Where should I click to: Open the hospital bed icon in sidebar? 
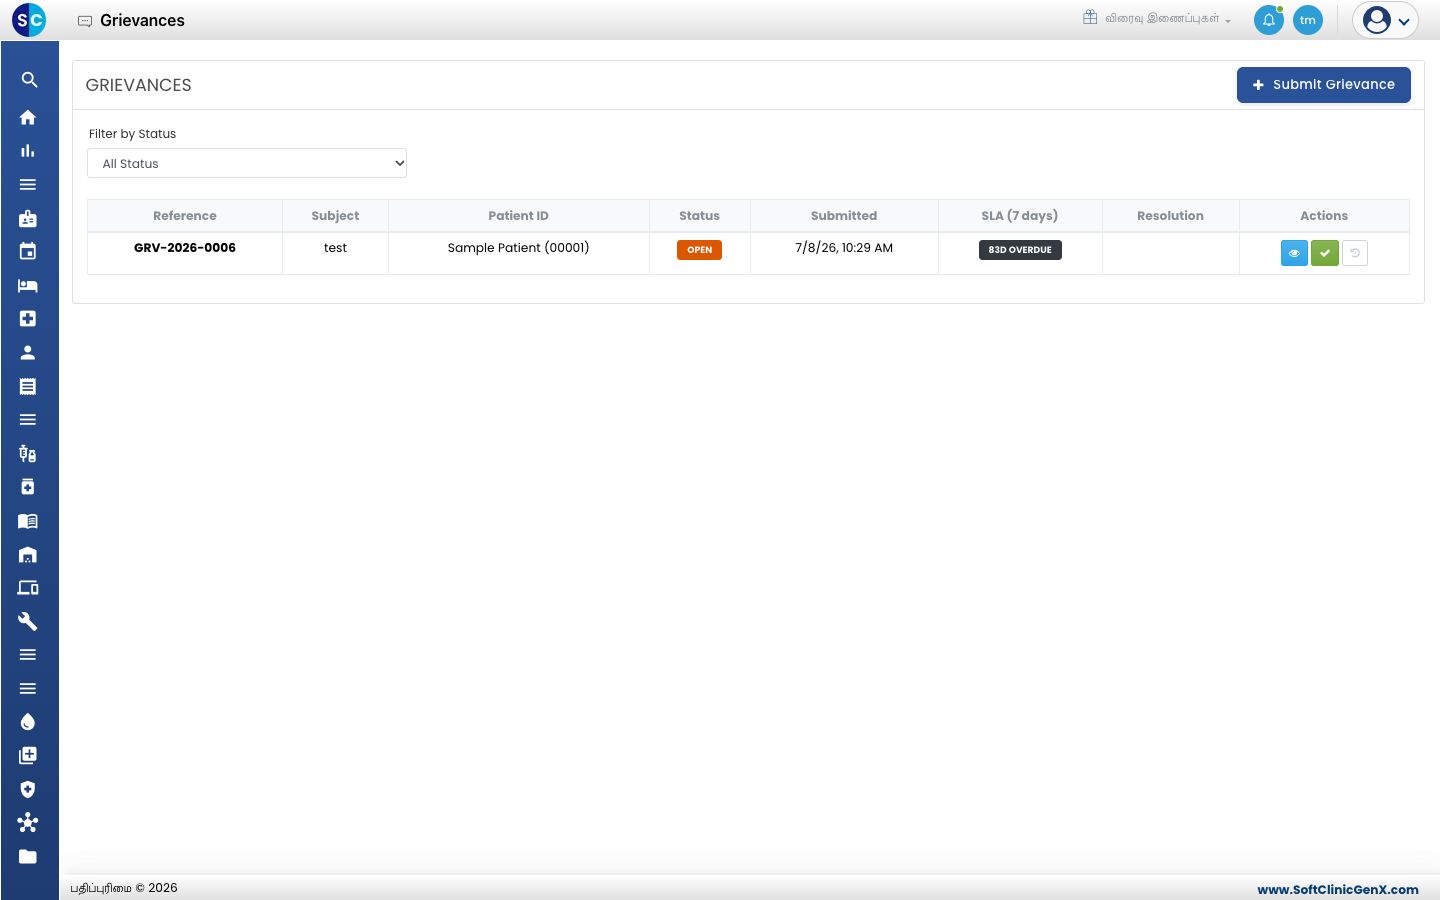pyautogui.click(x=28, y=286)
